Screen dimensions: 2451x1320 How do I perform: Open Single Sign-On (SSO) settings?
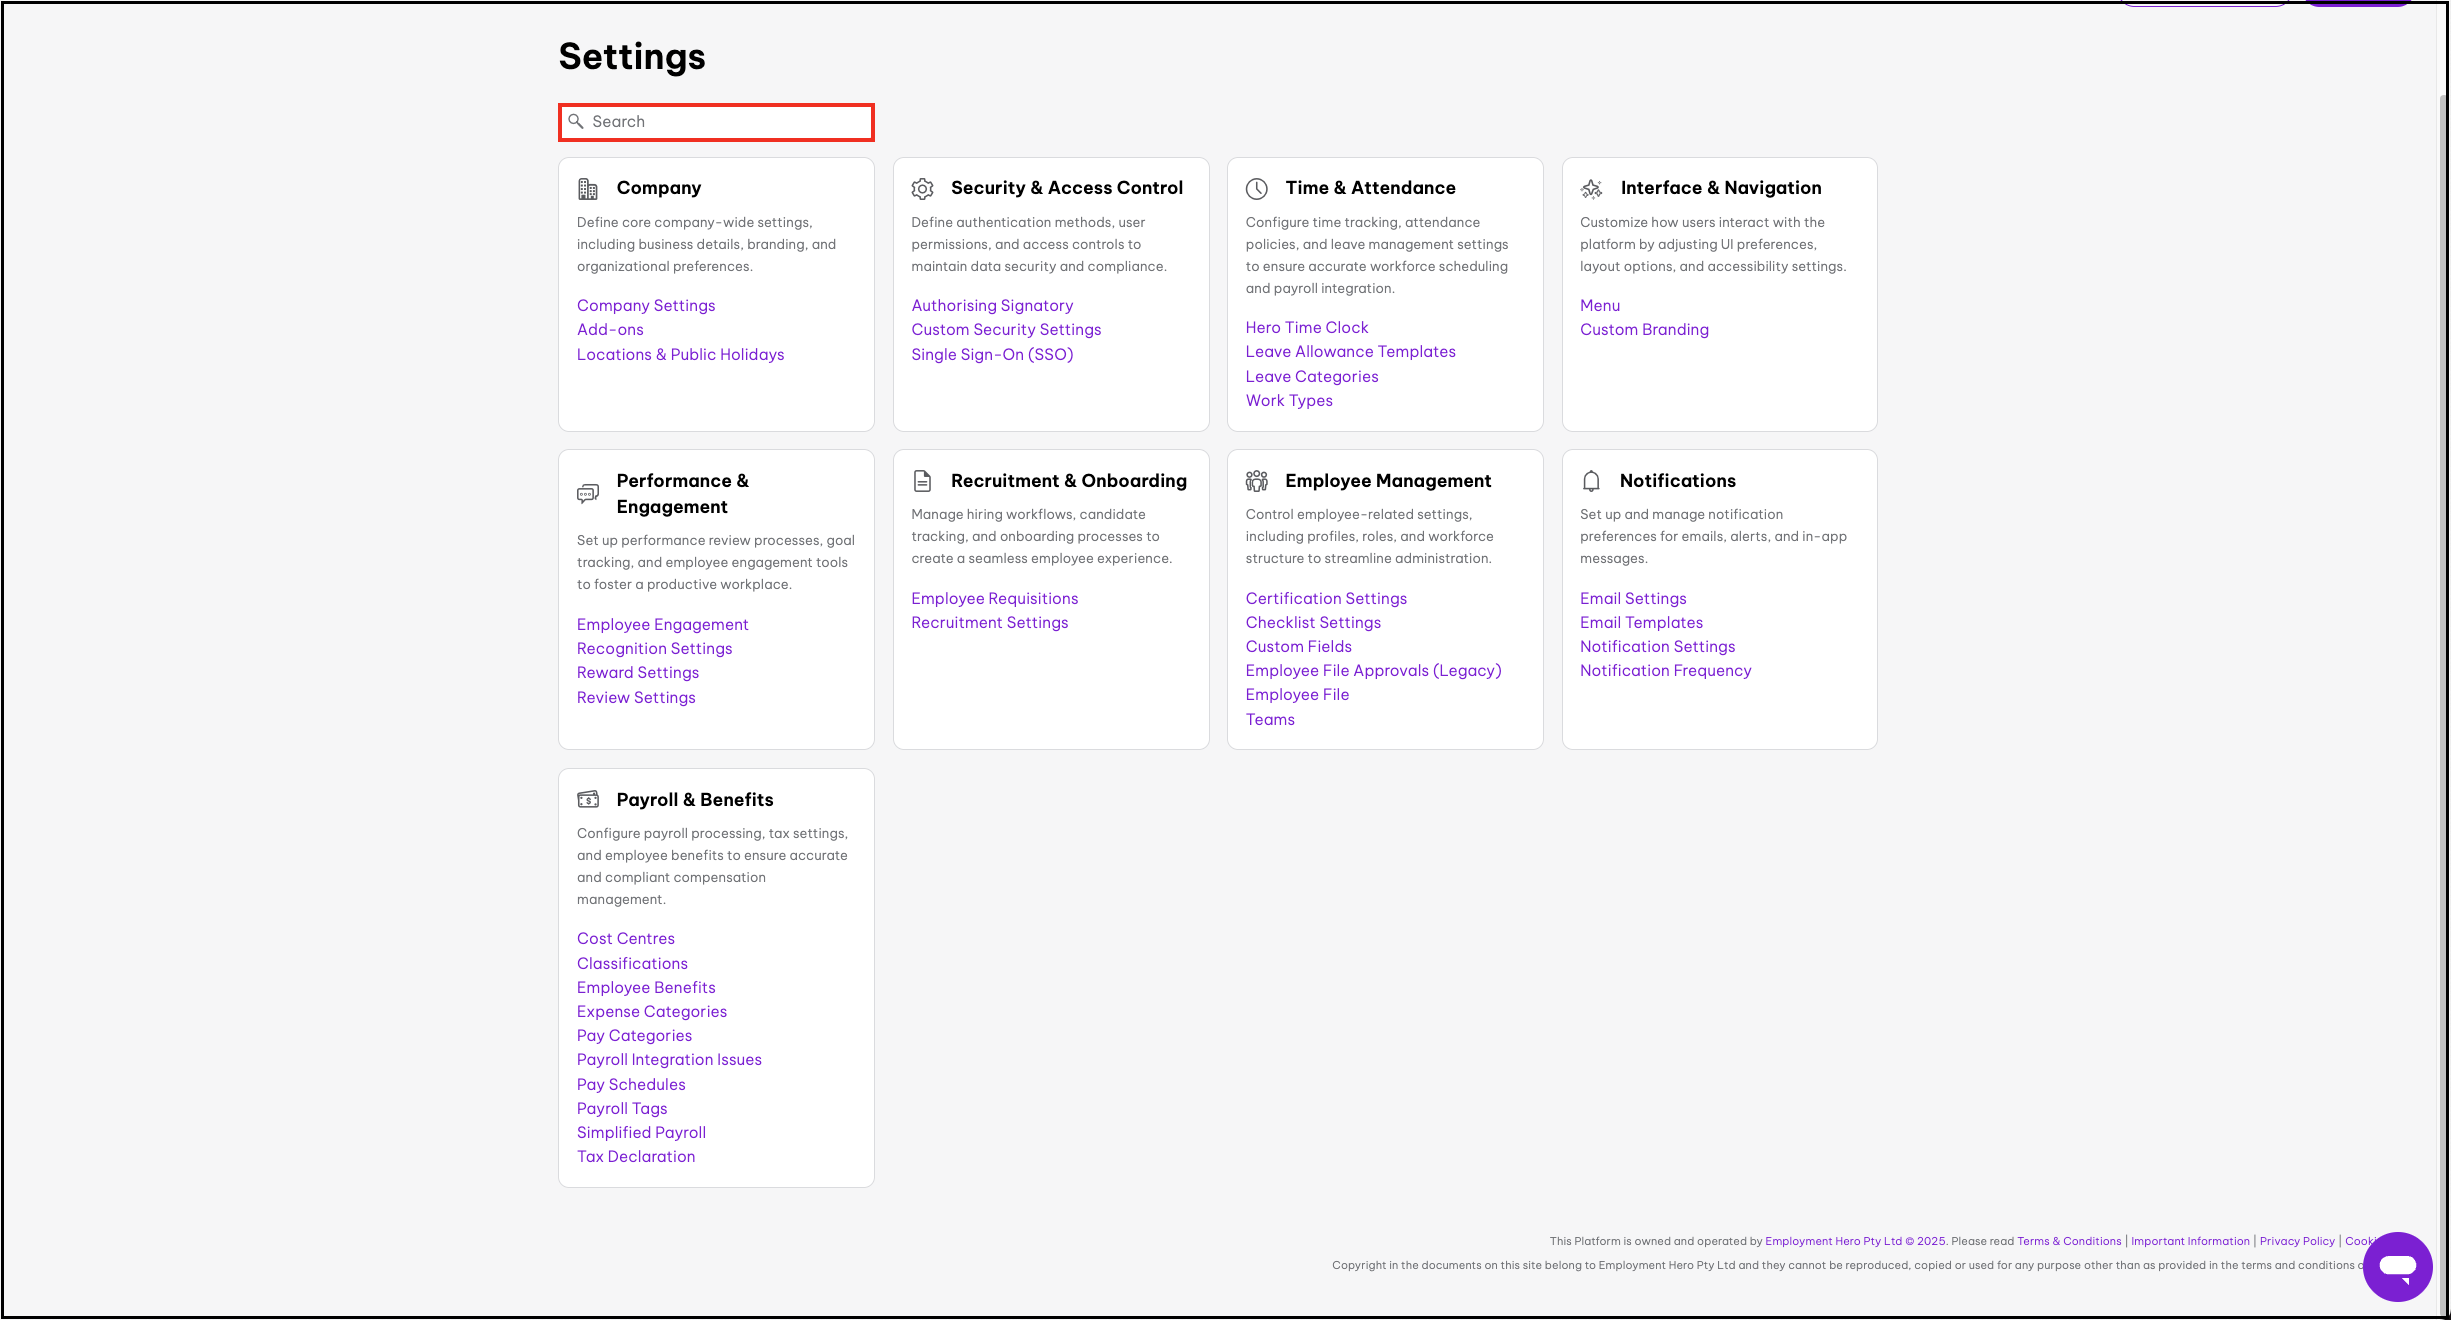point(991,354)
